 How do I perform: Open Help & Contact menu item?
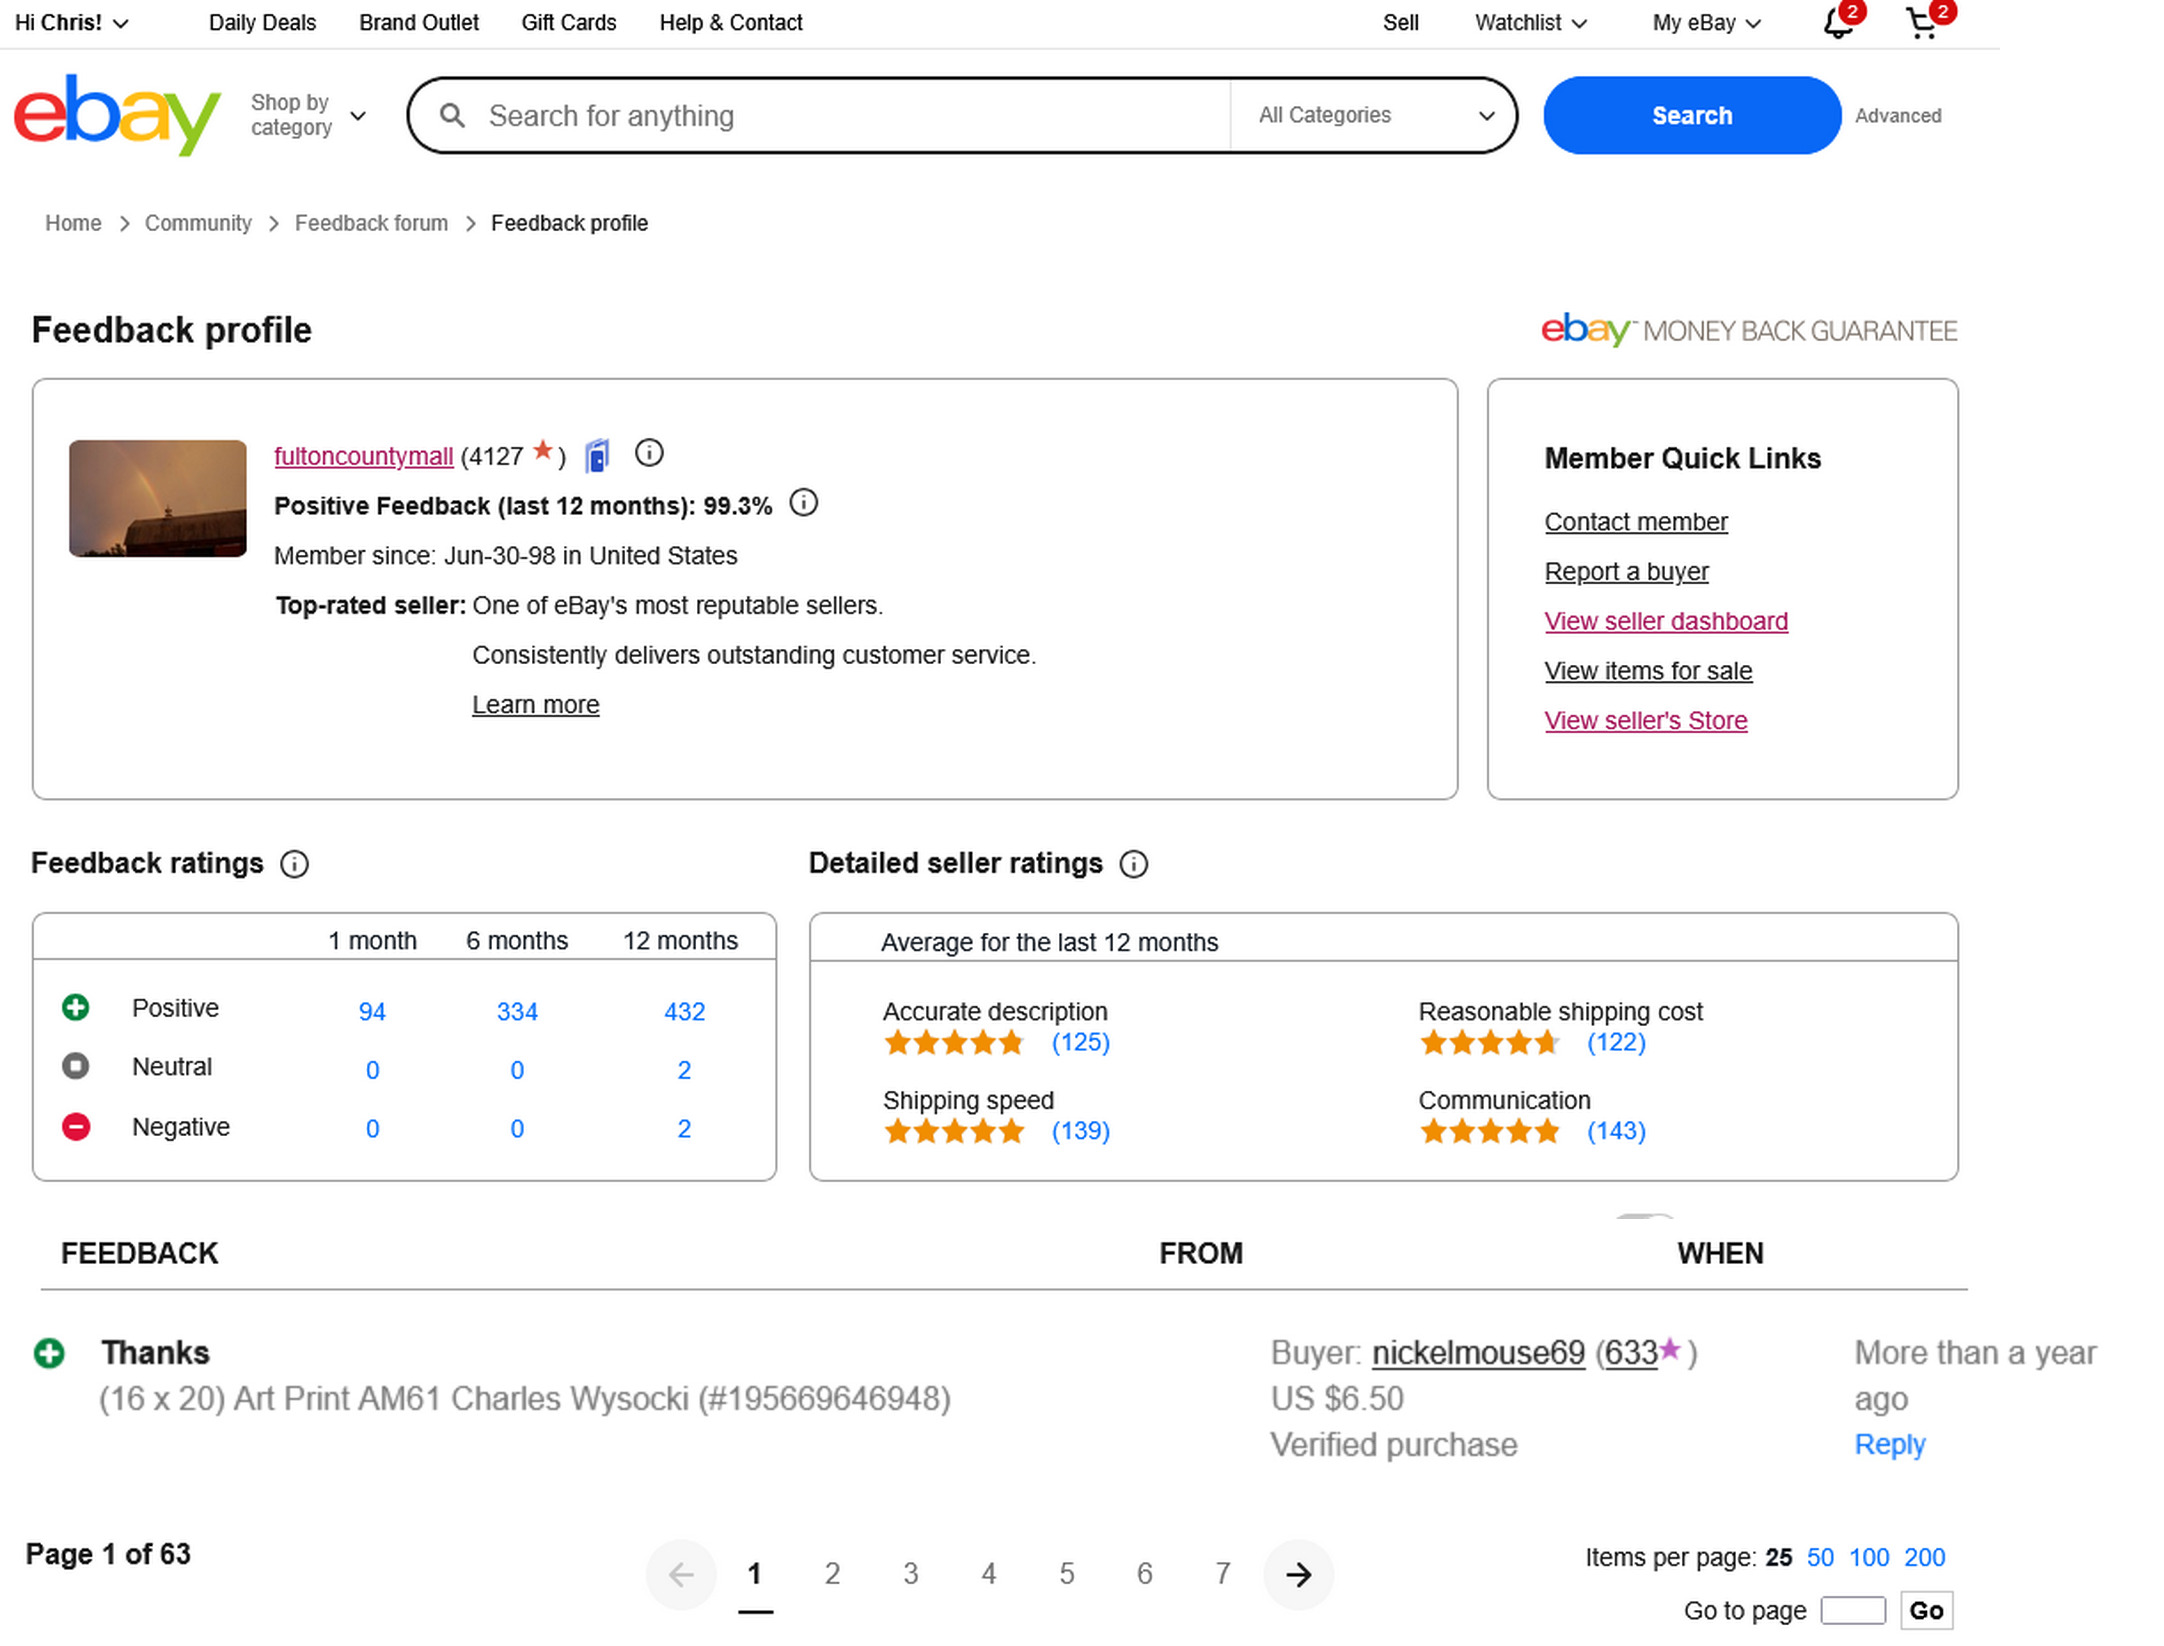point(730,23)
